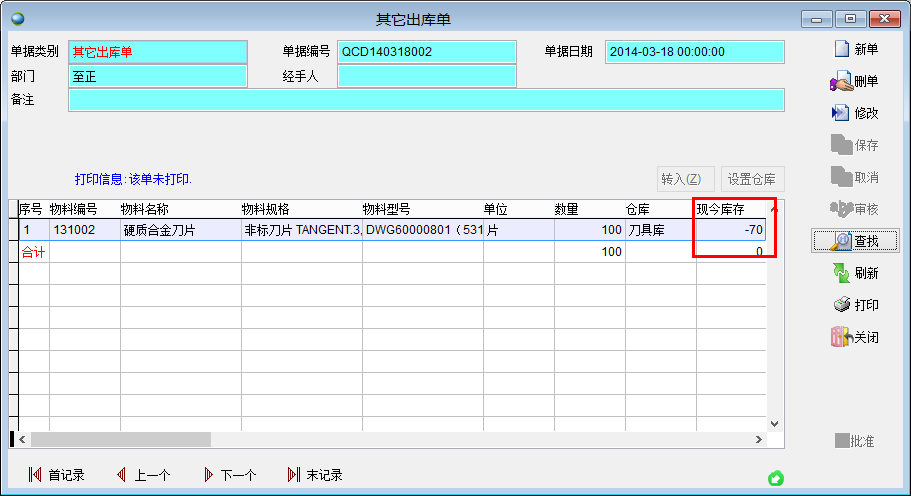This screenshot has height=496, width=911.
Task: Click the 备注 remarks field
Action: point(426,100)
